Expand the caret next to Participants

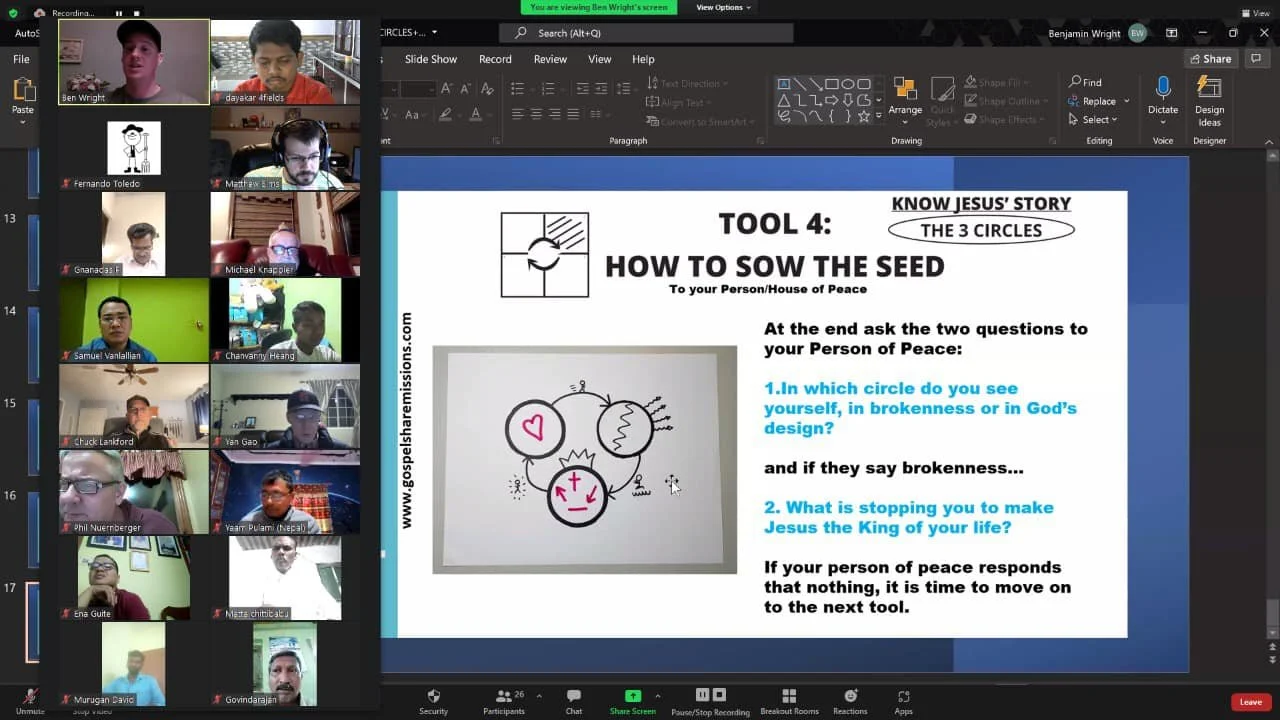point(539,696)
